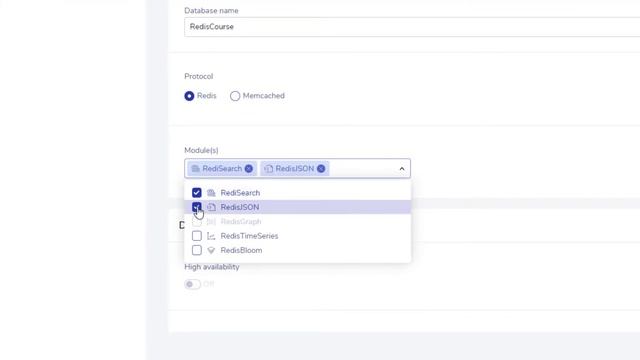
Task: Choose RedisBloom label in dropdown list
Action: tap(241, 250)
